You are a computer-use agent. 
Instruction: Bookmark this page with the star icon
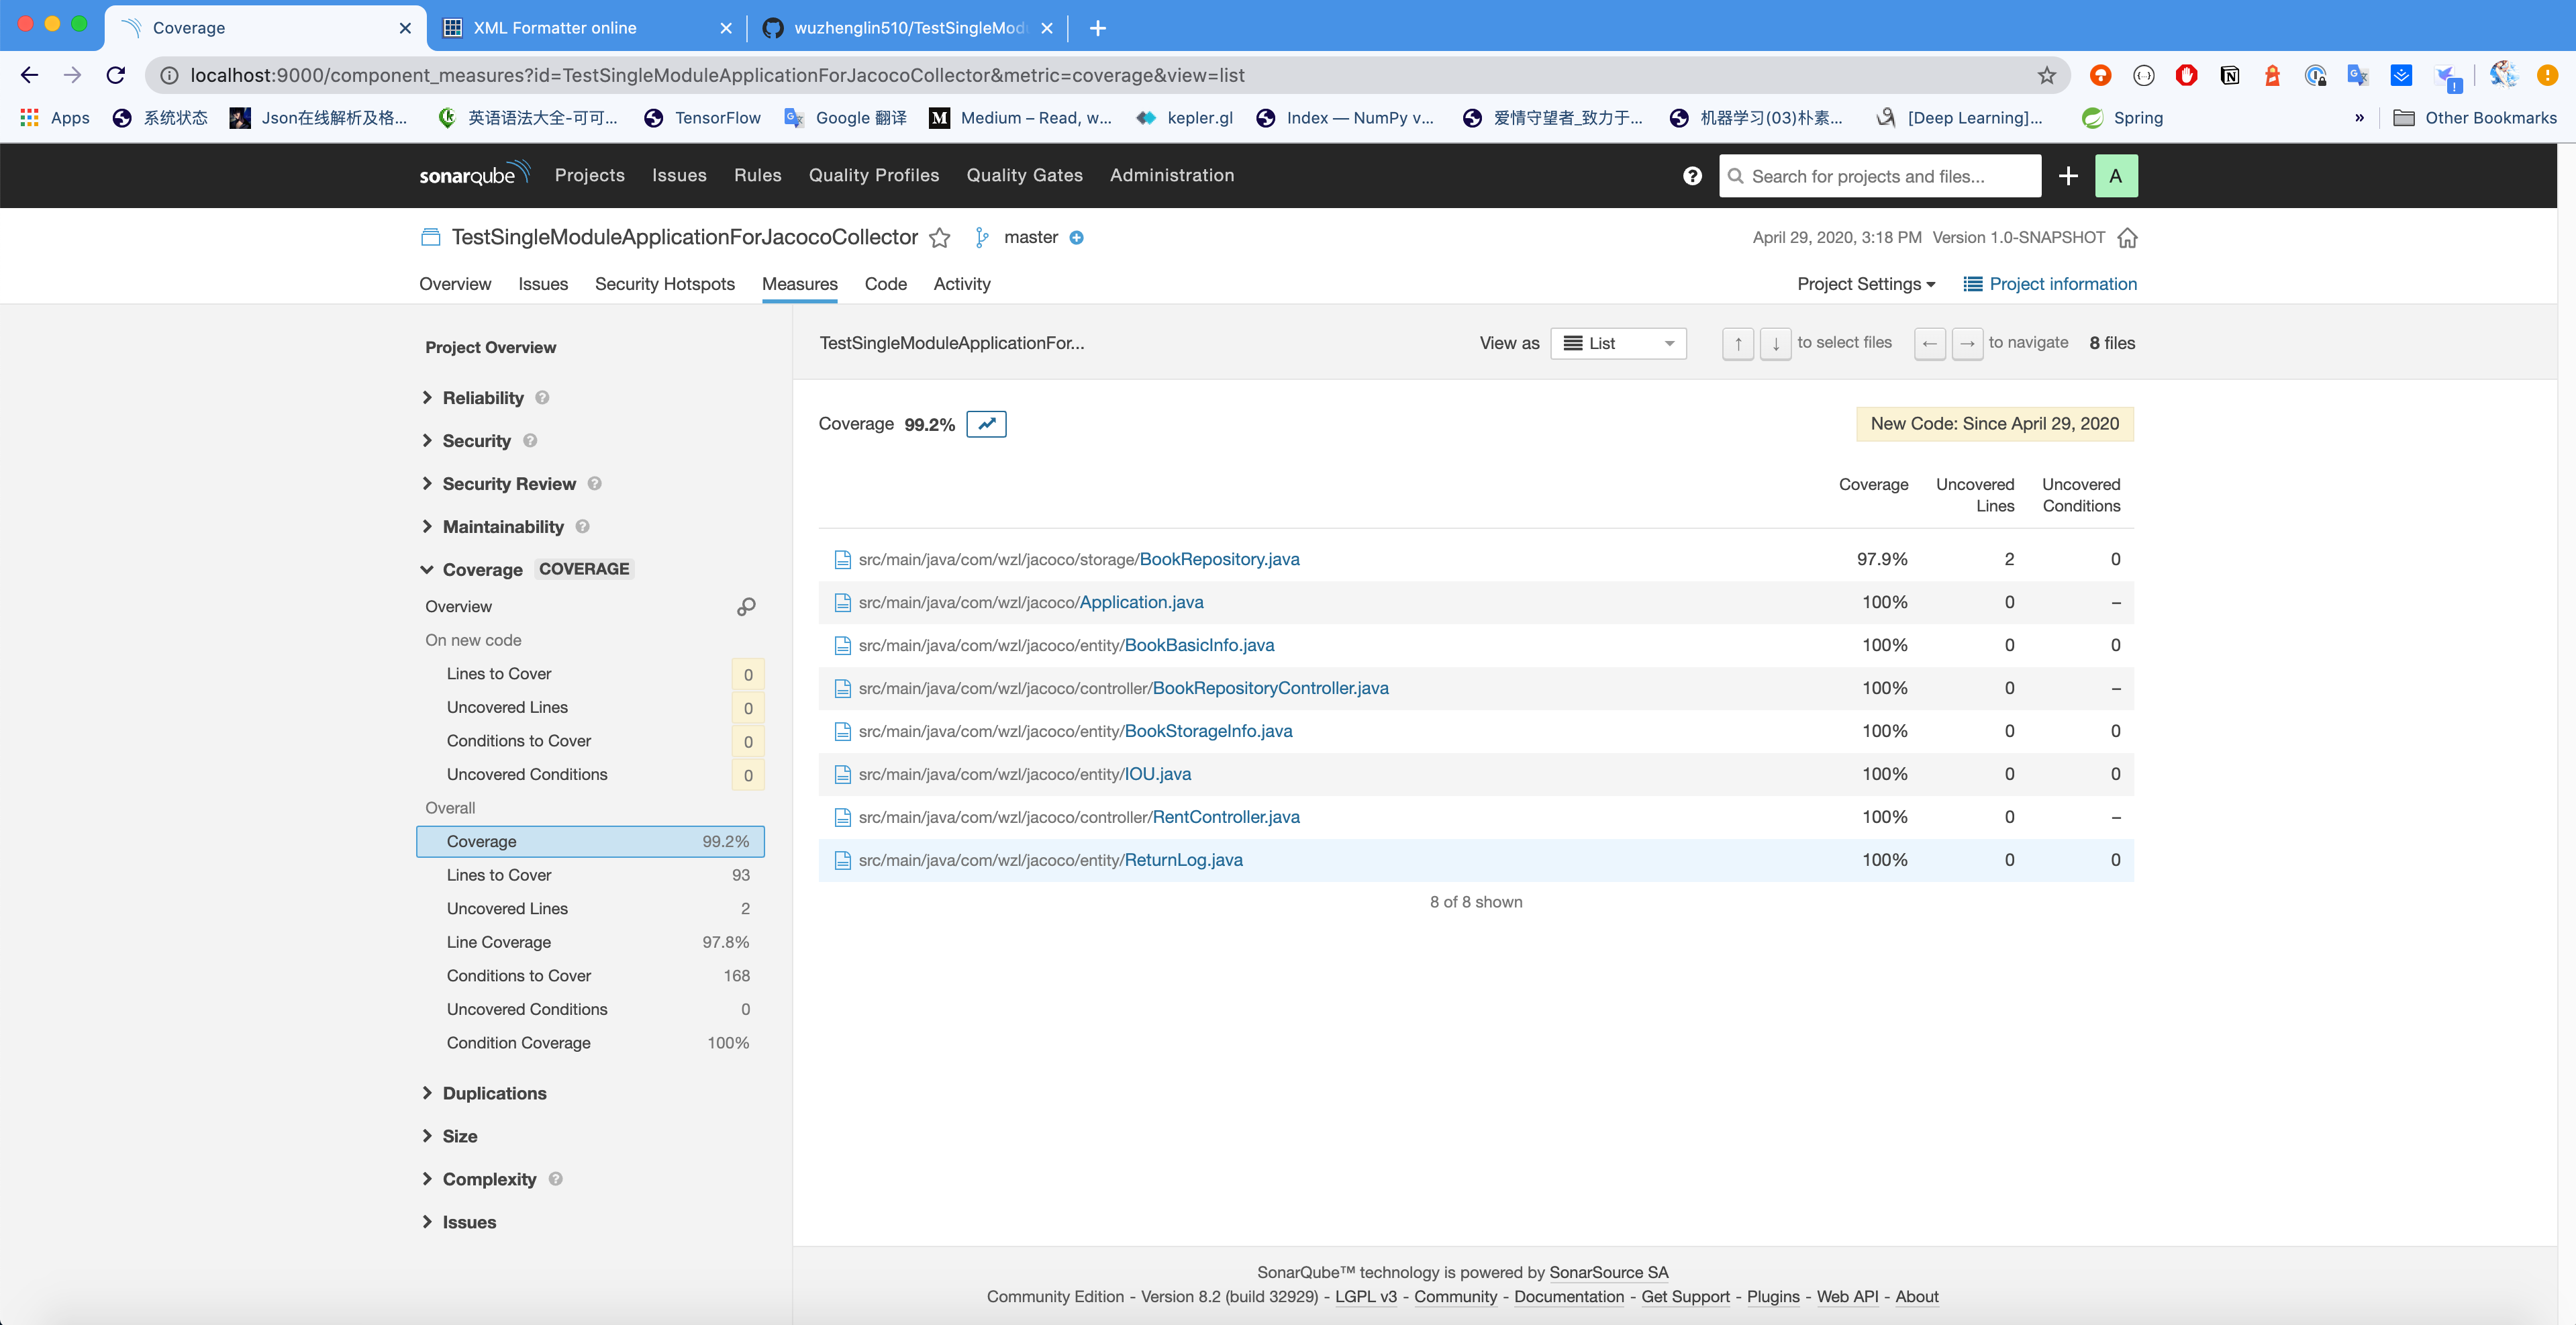(2046, 76)
